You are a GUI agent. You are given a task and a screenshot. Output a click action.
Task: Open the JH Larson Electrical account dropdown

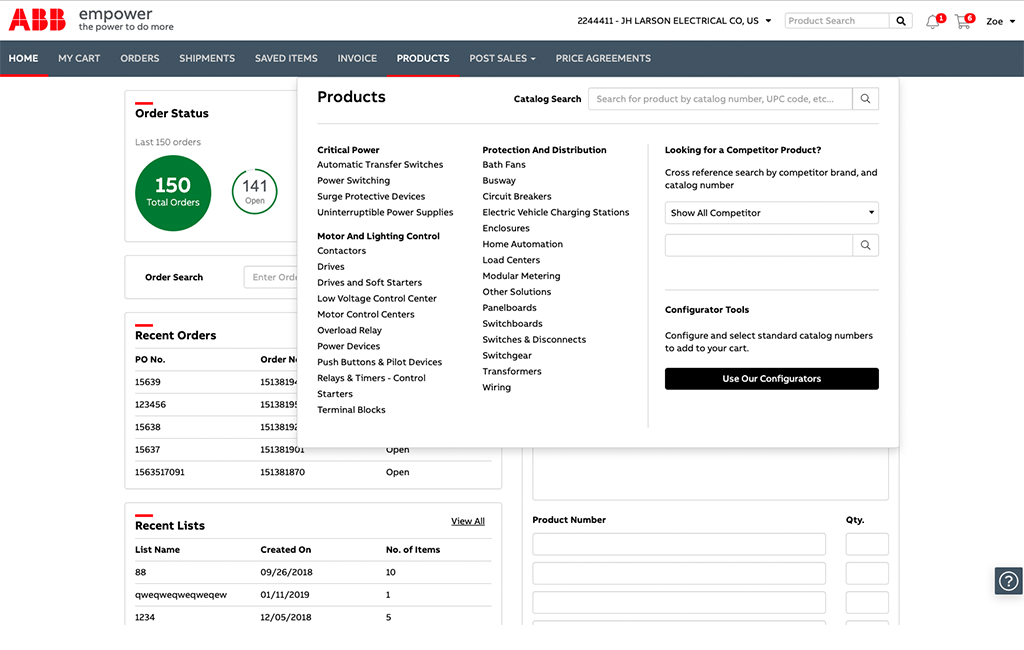pyautogui.click(x=674, y=21)
